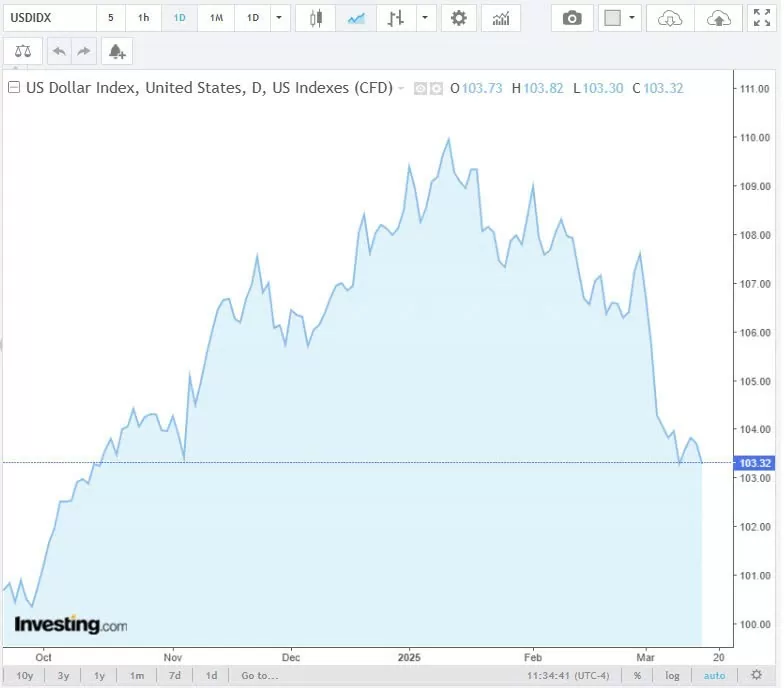Click the load chart layout cloud icon
This screenshot has height=688, width=784.
[670, 18]
